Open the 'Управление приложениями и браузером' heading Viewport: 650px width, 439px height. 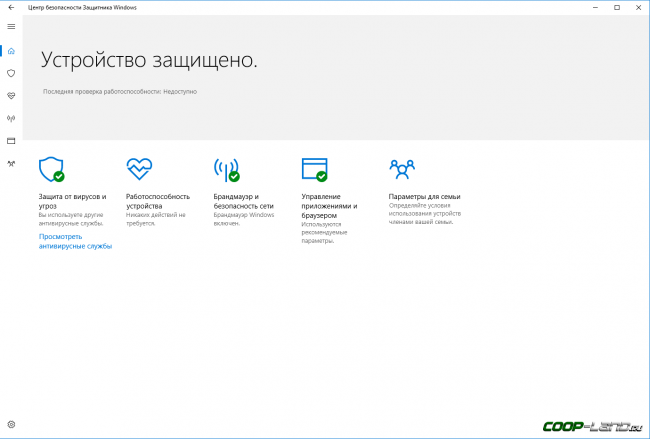click(329, 206)
